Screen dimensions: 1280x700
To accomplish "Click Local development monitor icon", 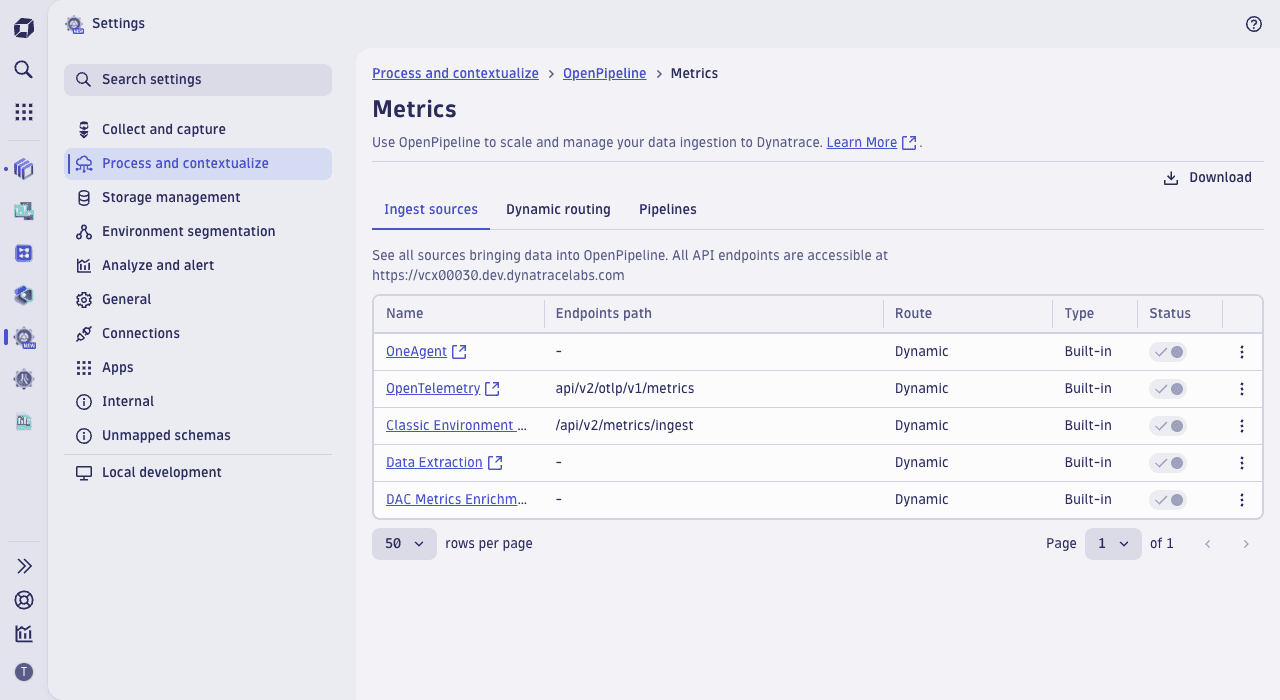I will pyautogui.click(x=84, y=472).
